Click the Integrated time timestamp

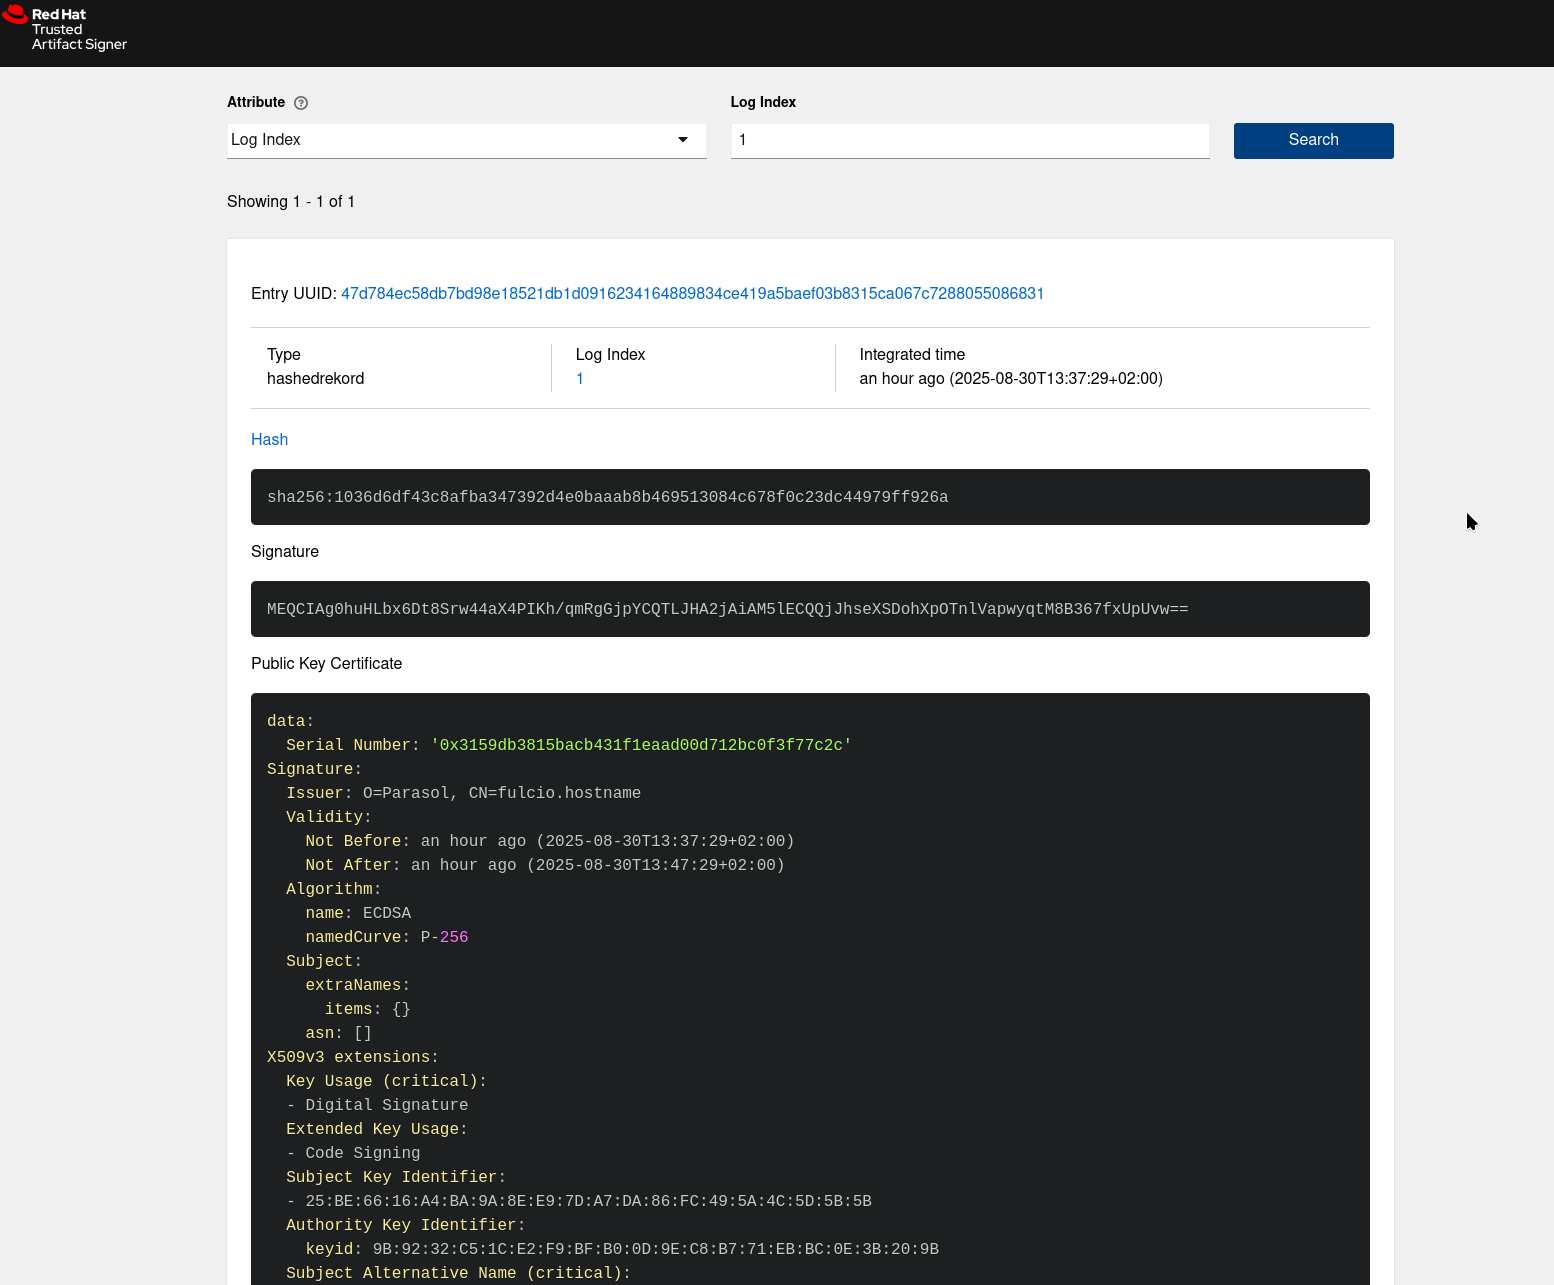pos(1010,379)
